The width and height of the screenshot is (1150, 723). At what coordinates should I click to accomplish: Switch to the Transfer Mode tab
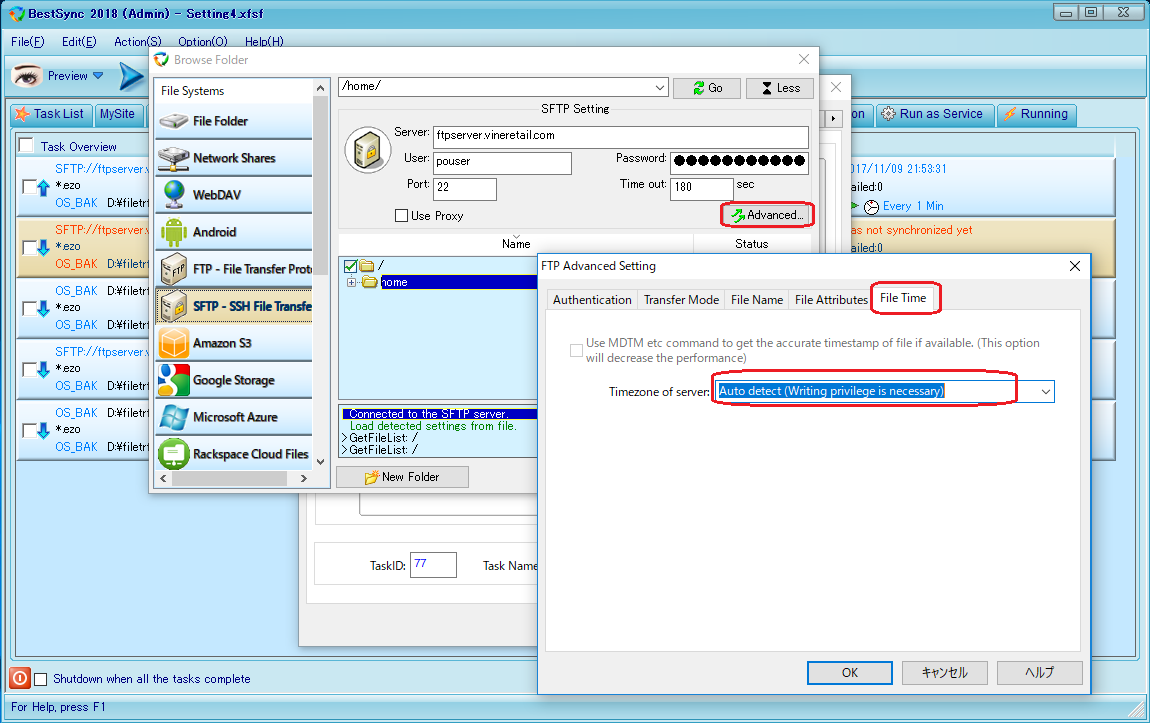[681, 300]
